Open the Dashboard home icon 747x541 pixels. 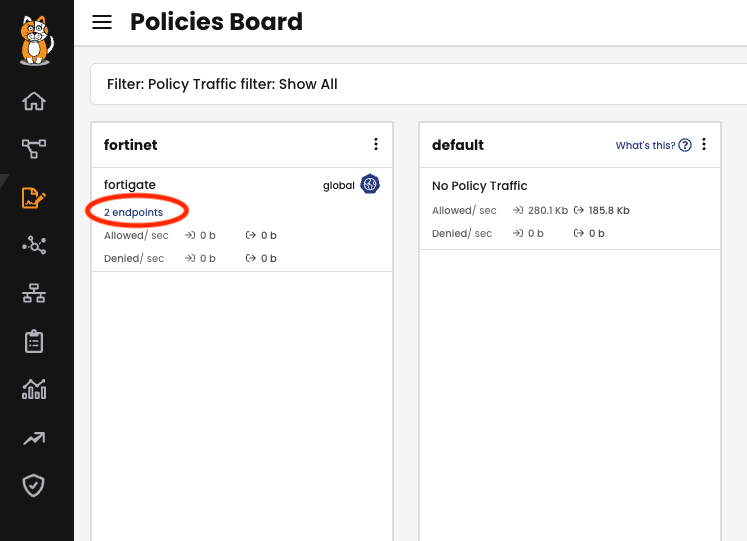click(x=34, y=101)
